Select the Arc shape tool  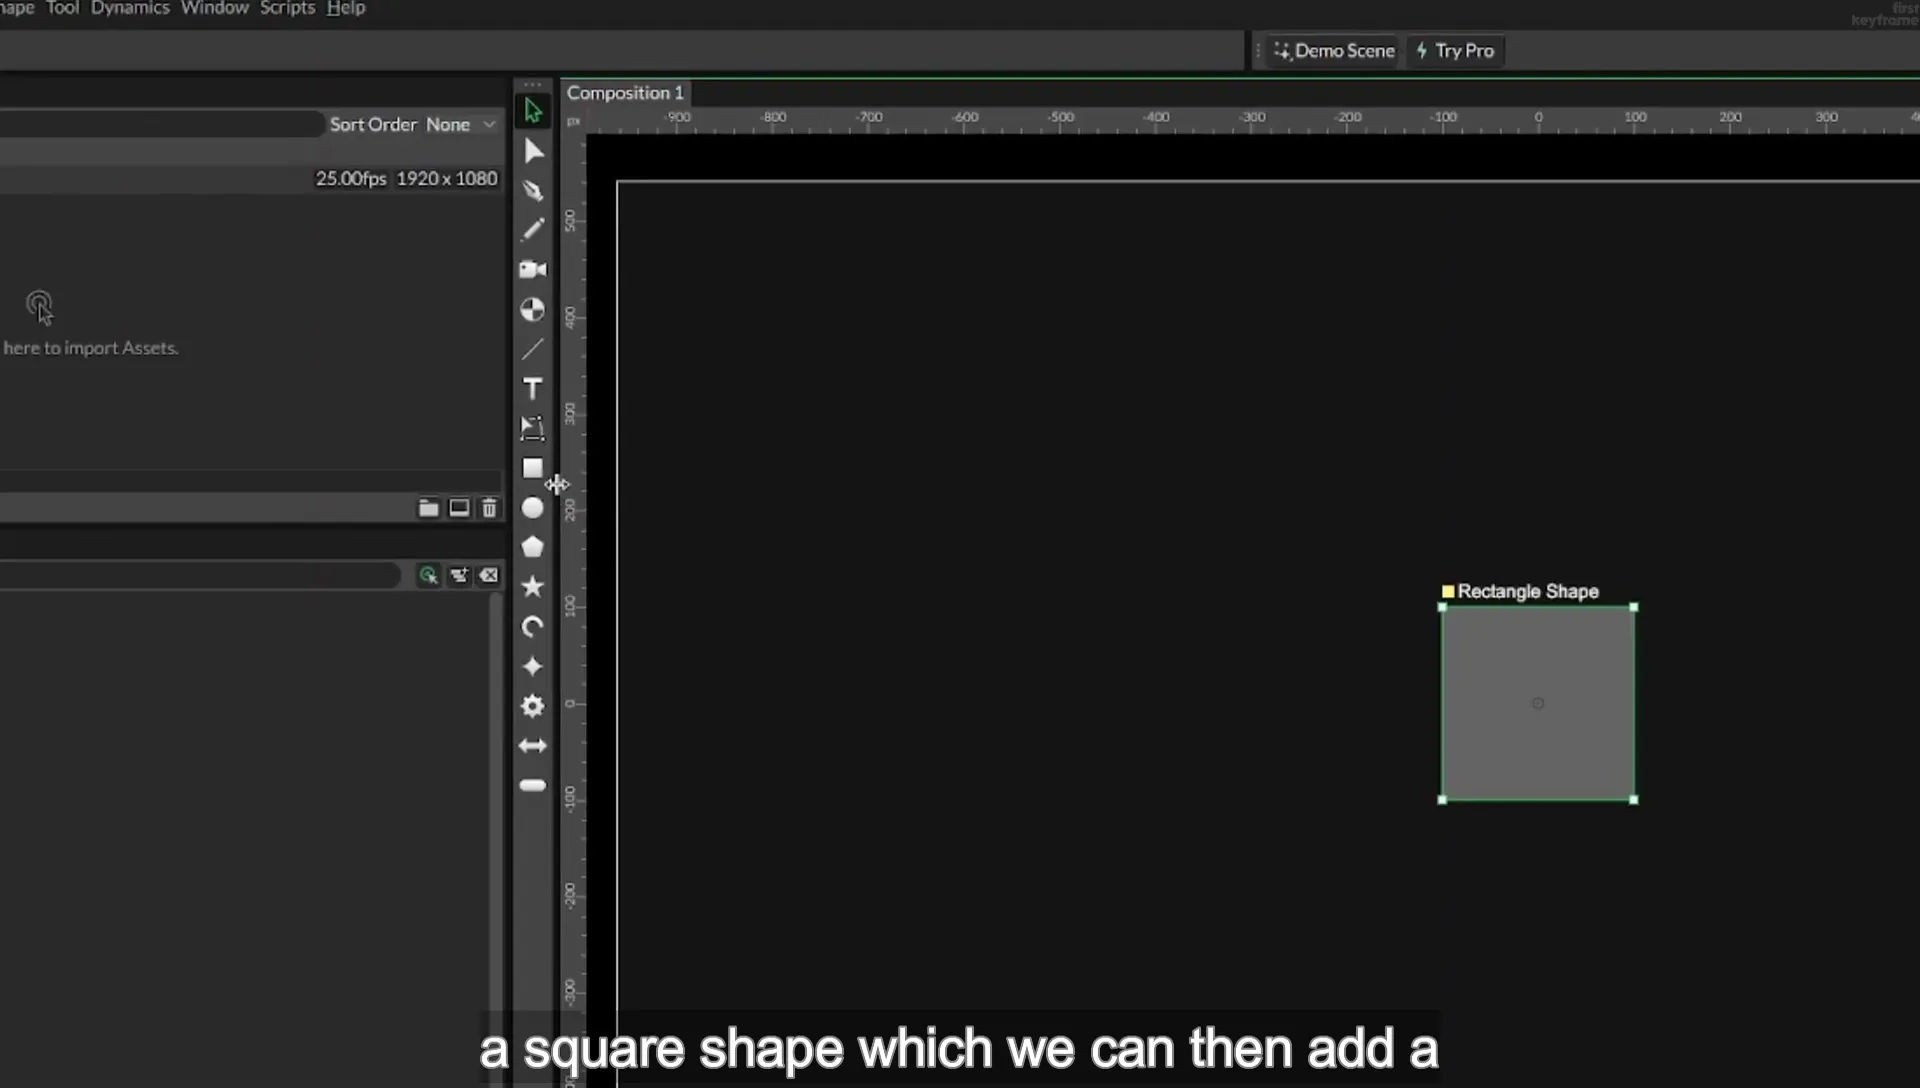coord(533,627)
